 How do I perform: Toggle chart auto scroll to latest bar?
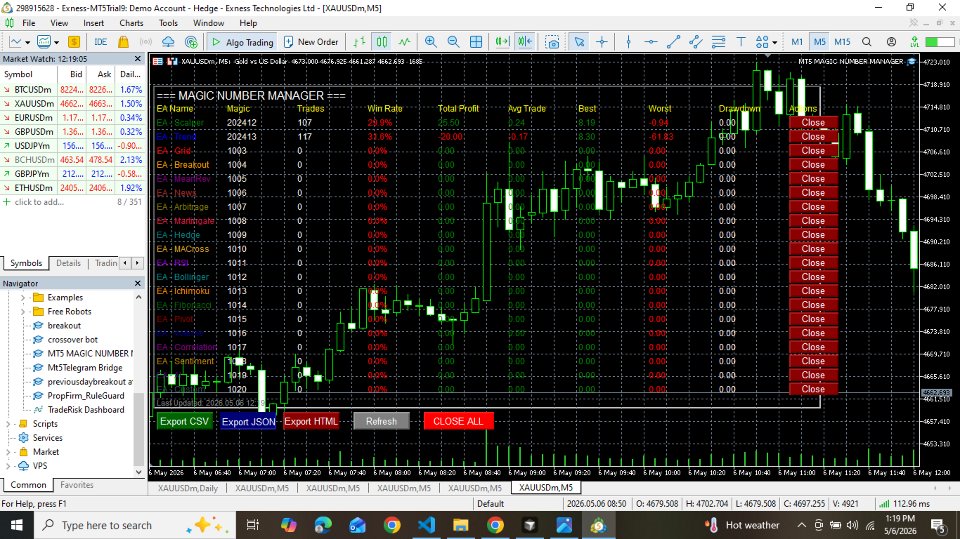502,42
